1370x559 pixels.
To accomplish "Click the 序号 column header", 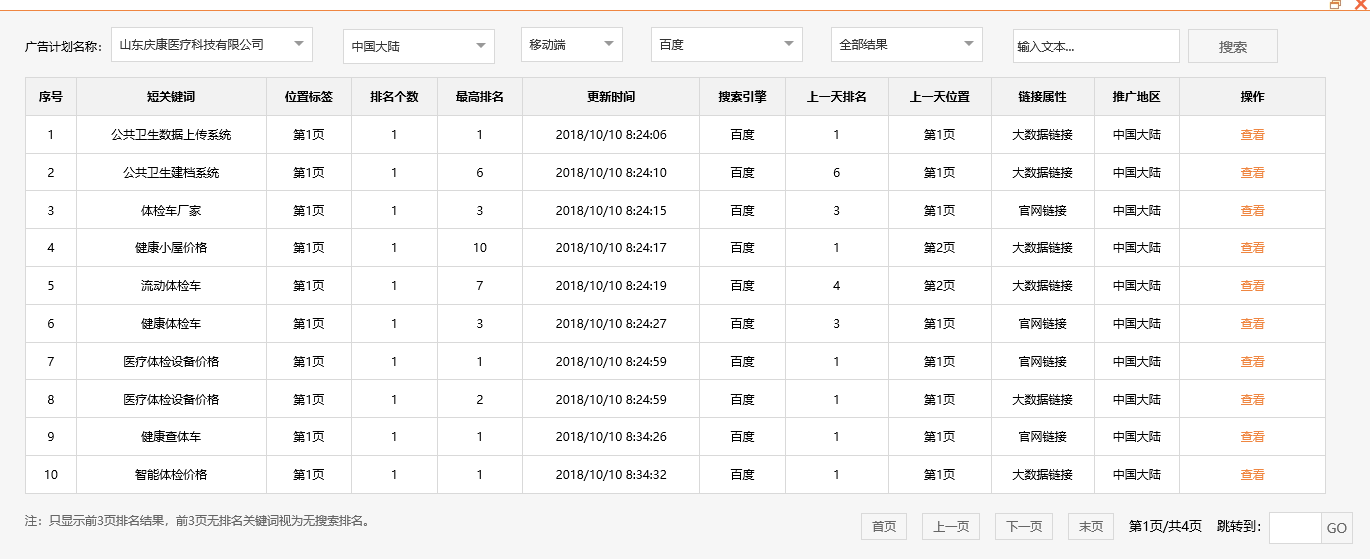I will coord(51,97).
